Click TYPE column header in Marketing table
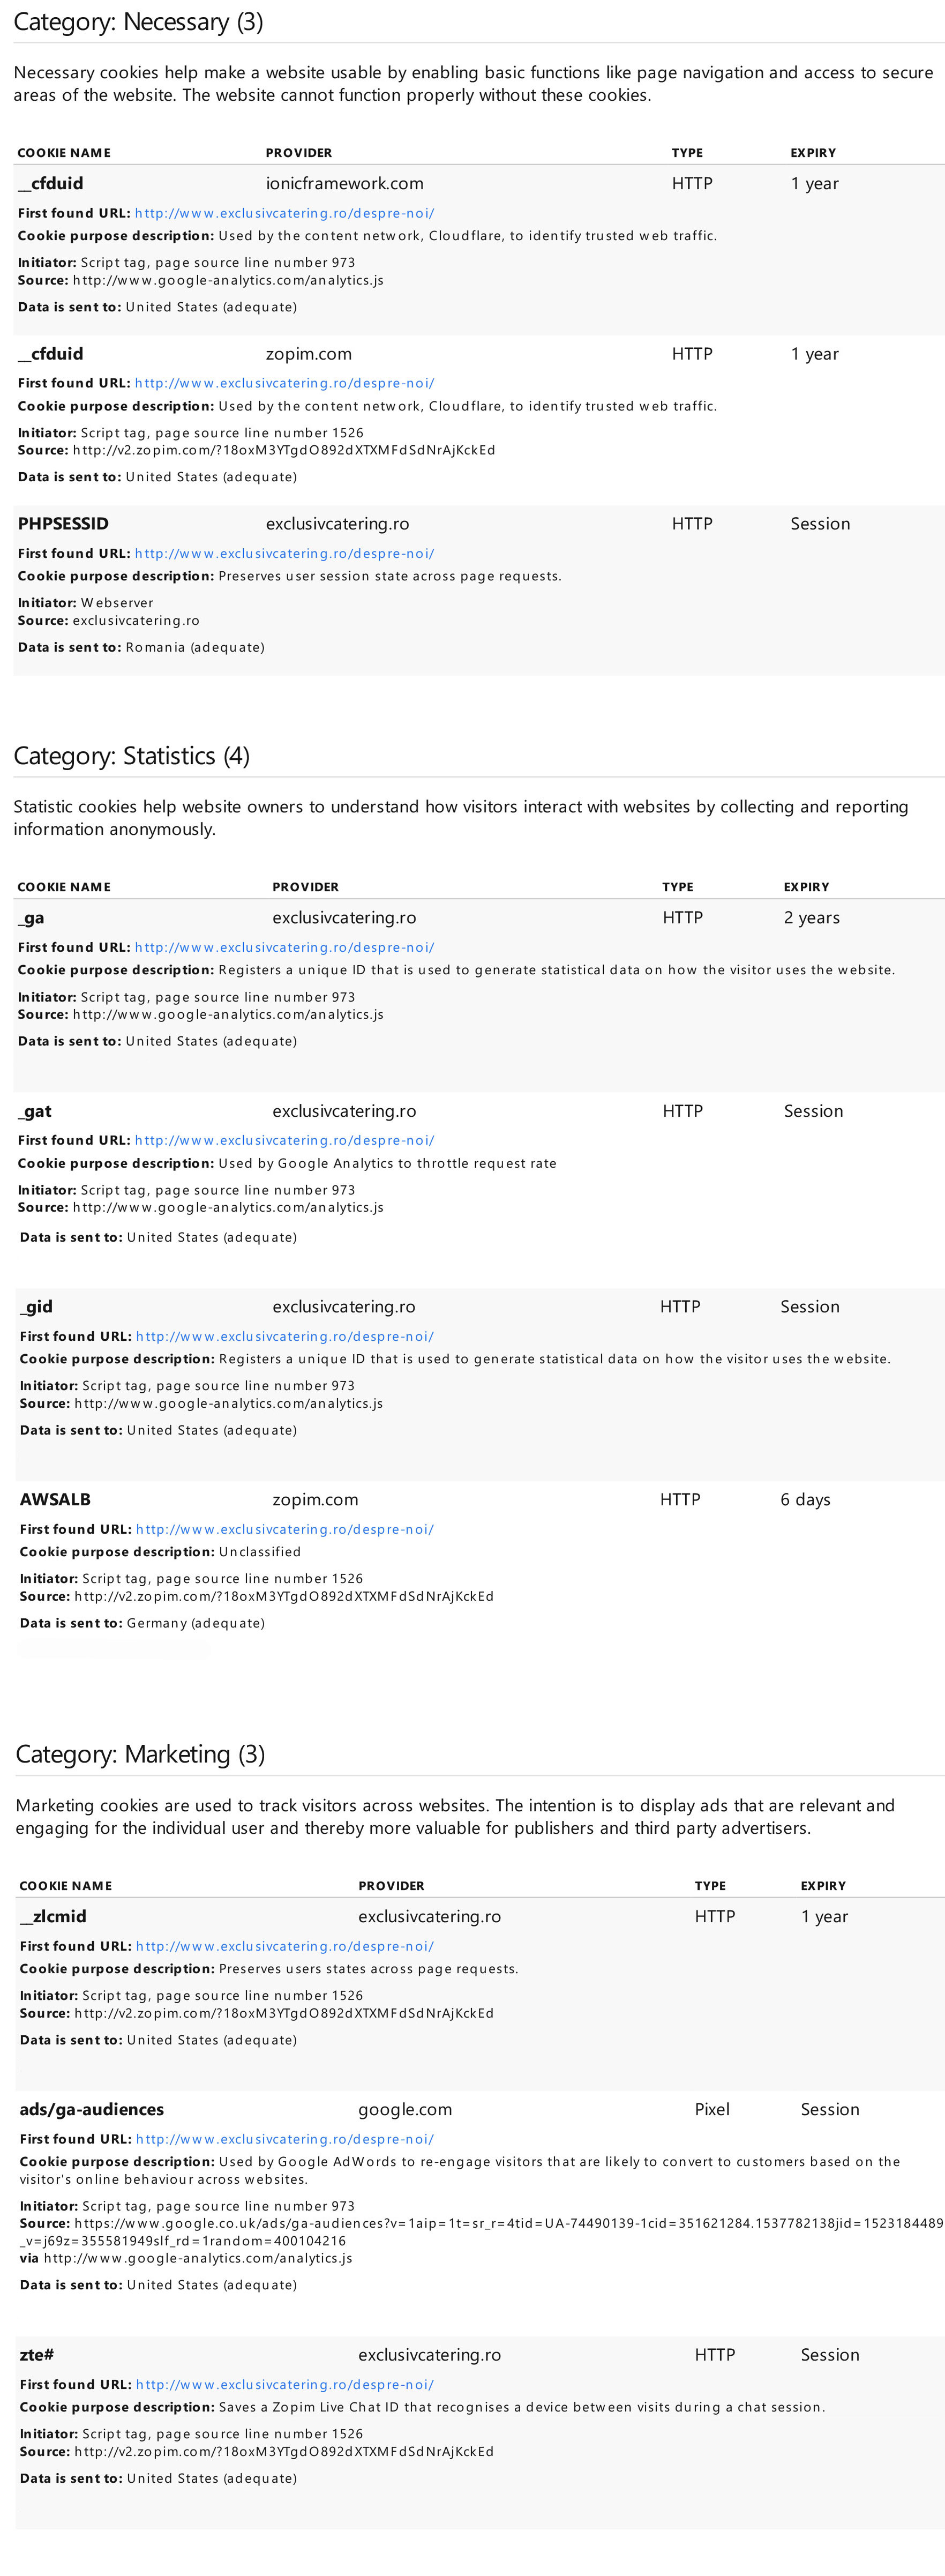This screenshot has width=945, height=2576. tap(710, 1886)
